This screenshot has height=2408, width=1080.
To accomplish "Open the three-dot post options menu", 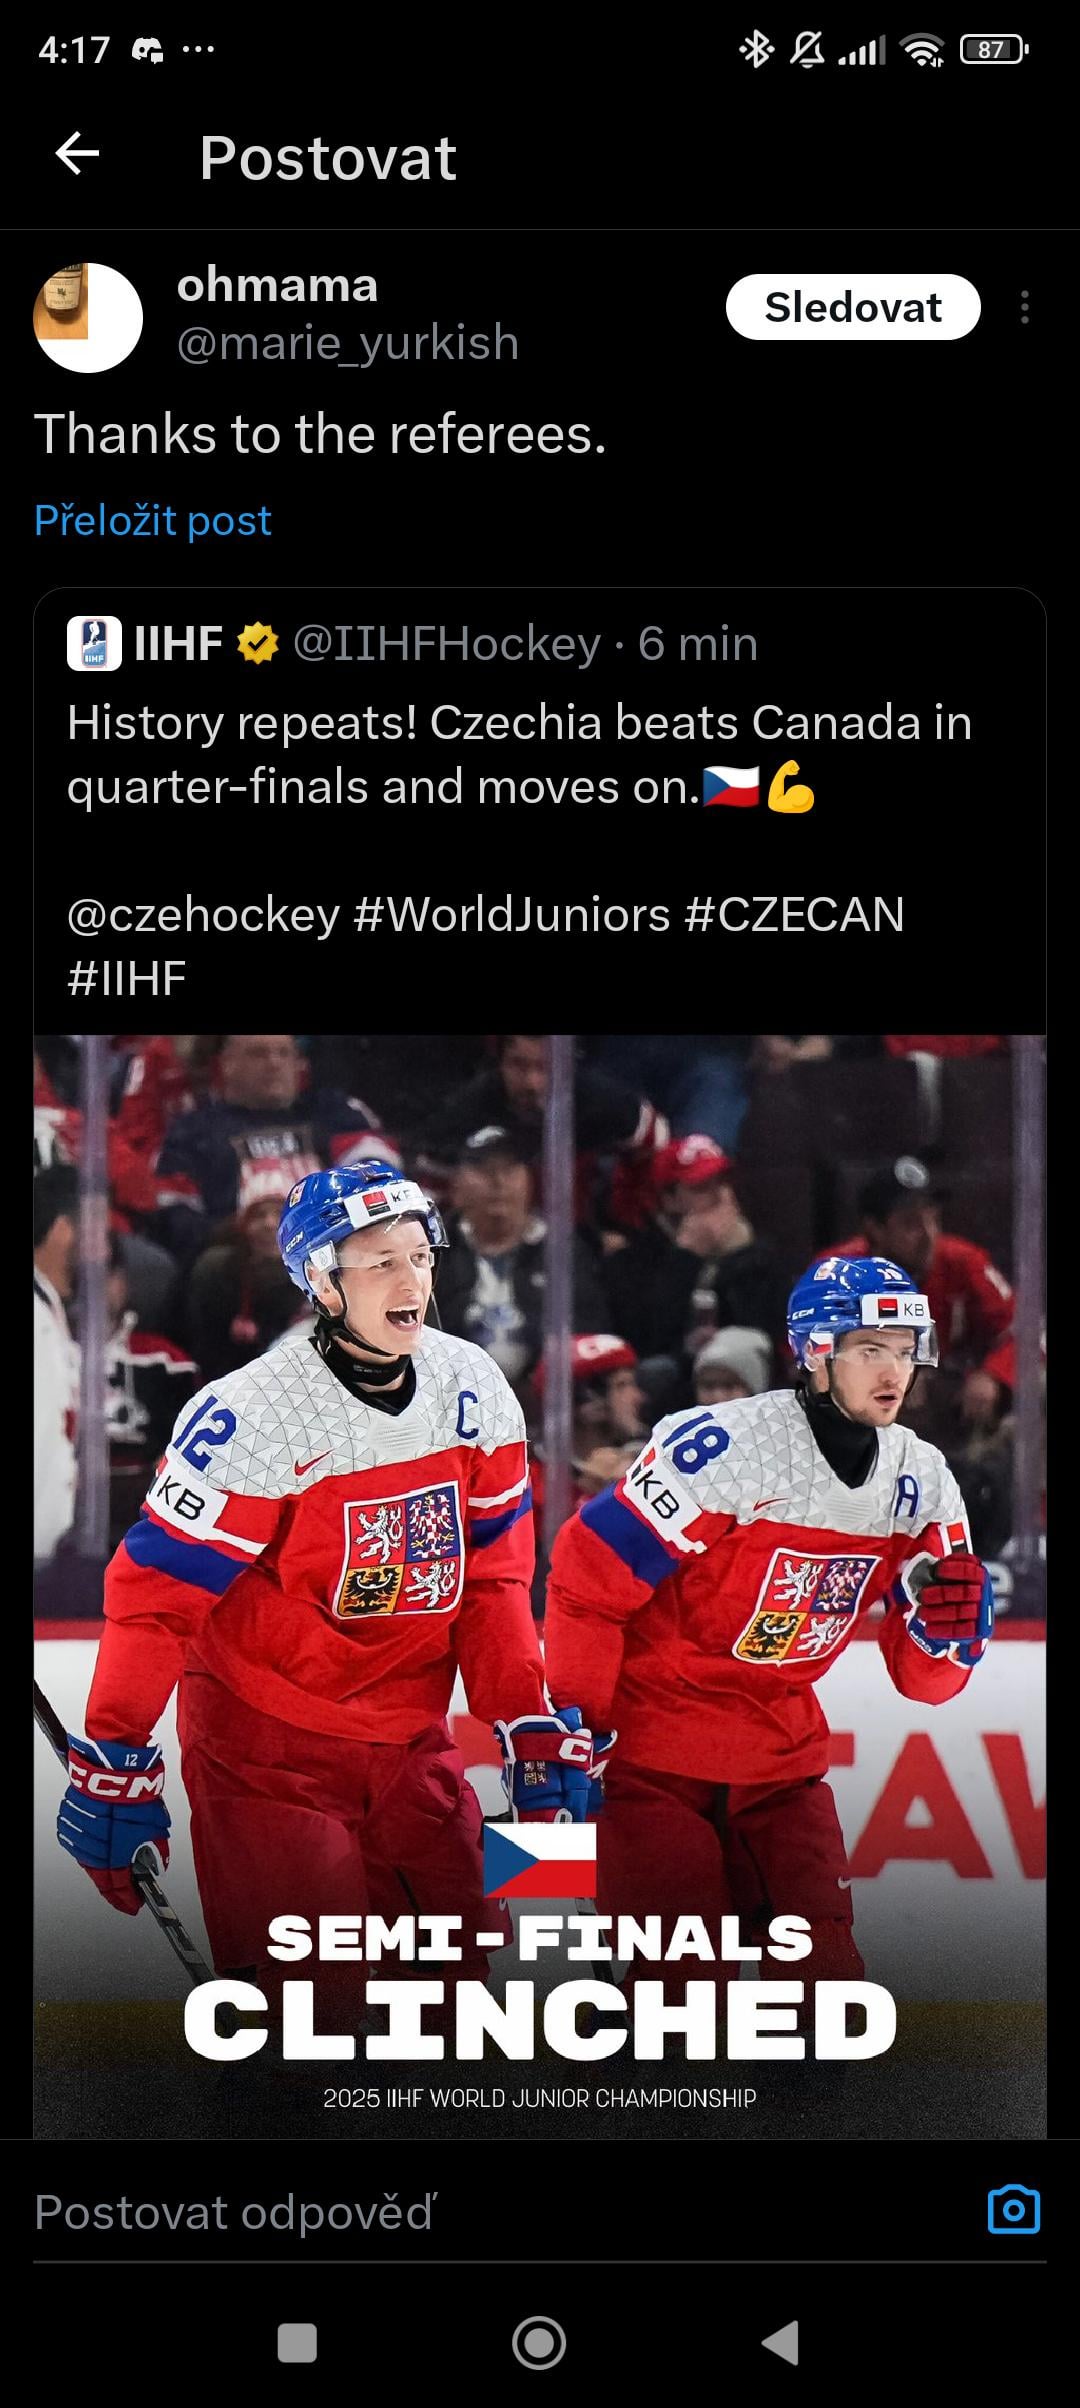I will point(1024,307).
